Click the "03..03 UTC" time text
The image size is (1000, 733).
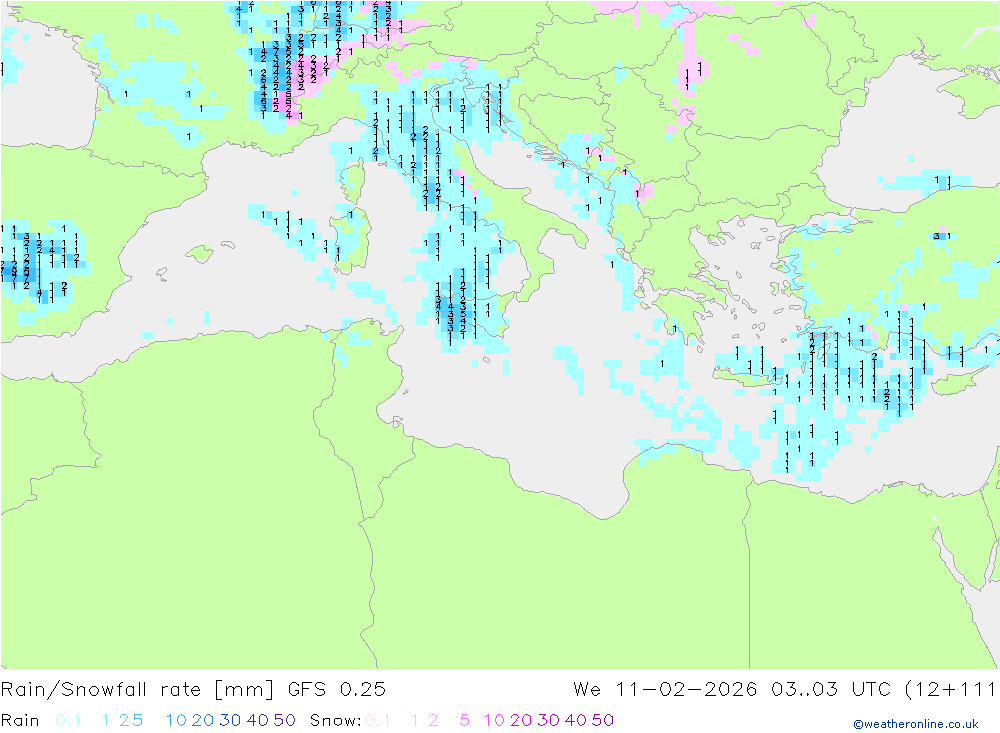pyautogui.click(x=831, y=690)
